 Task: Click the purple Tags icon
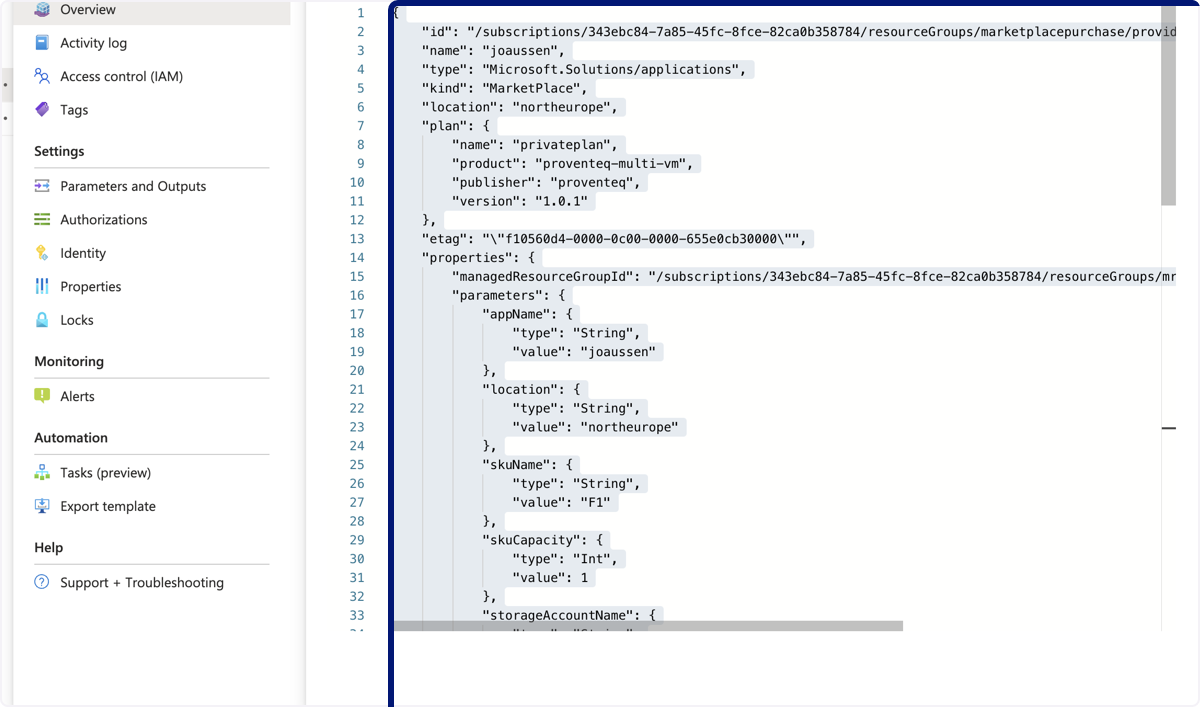42,110
